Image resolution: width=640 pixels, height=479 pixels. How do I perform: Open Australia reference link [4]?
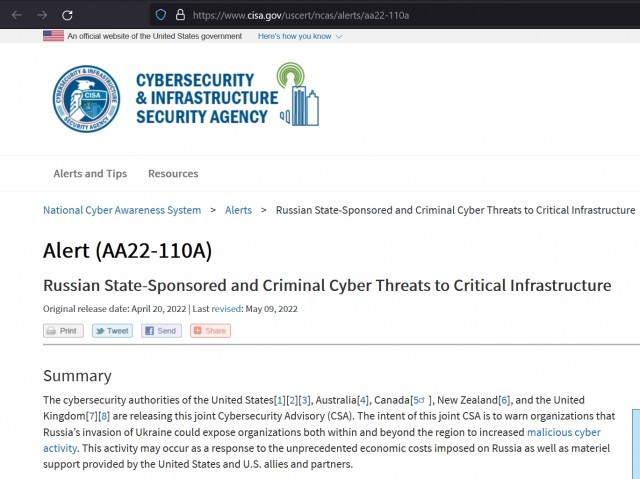[363, 400]
